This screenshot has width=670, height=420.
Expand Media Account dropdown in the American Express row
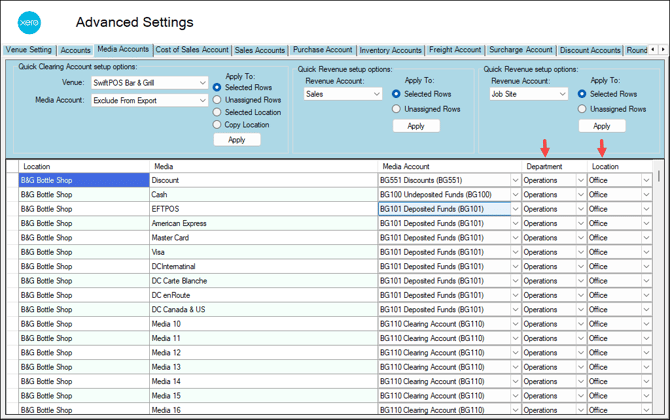515,223
